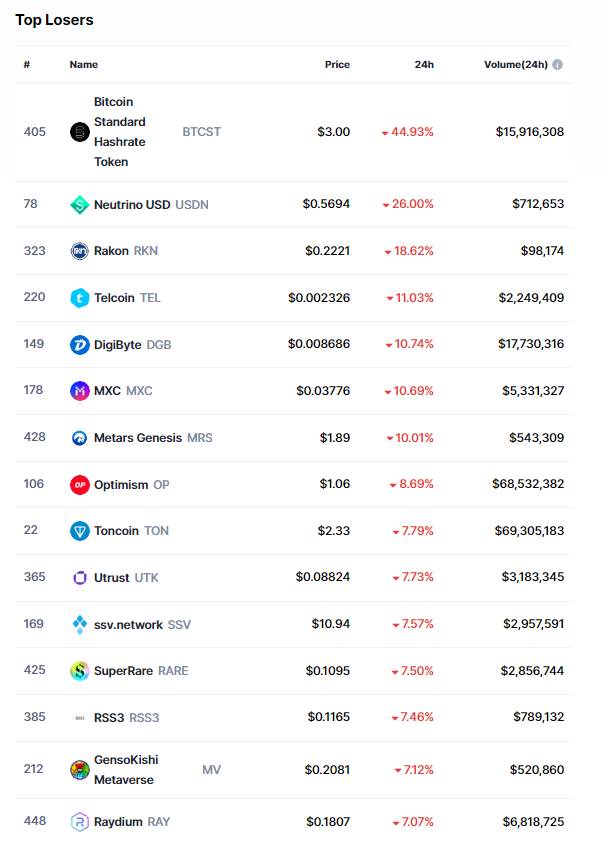Open the Utrust coin link
Screen dimensions: 608x842
click(112, 578)
